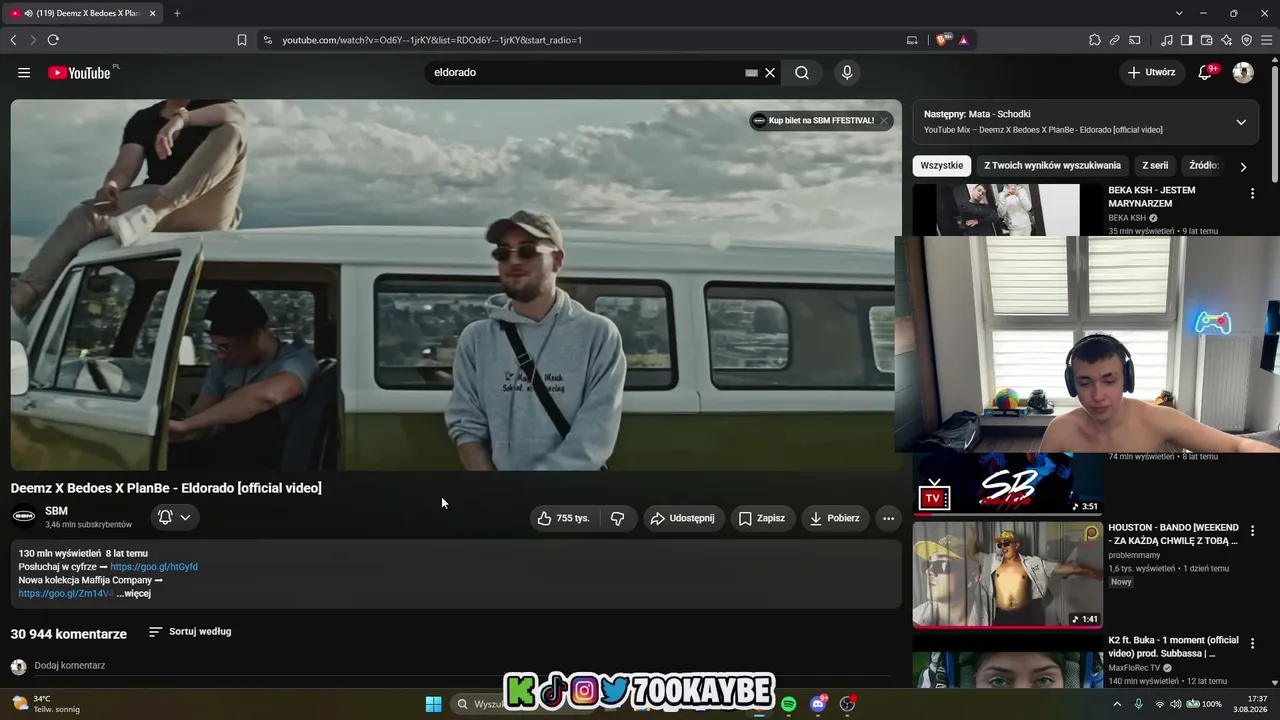Image resolution: width=1280 pixels, height=720 pixels.
Task: Select the Z serii filter chip
Action: click(x=1155, y=166)
